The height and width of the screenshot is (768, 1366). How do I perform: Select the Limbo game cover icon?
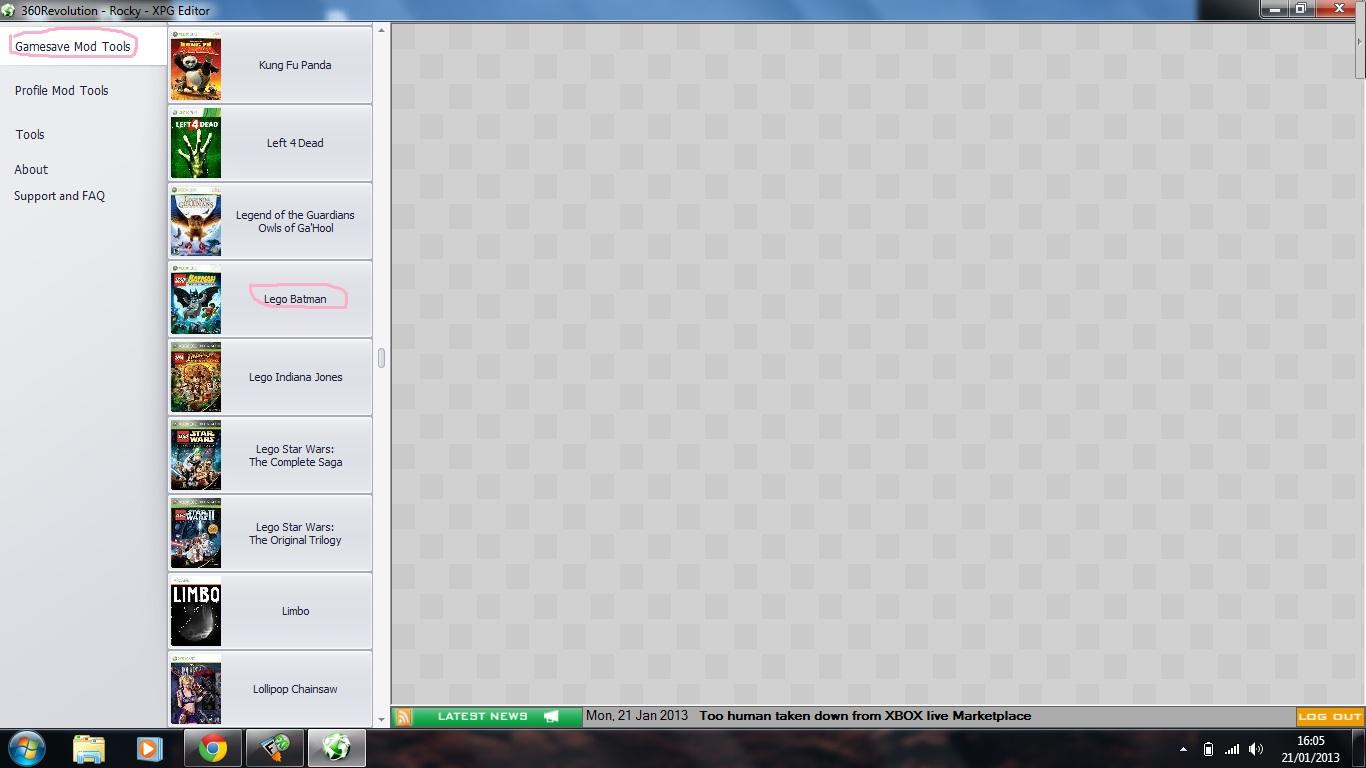[195, 611]
